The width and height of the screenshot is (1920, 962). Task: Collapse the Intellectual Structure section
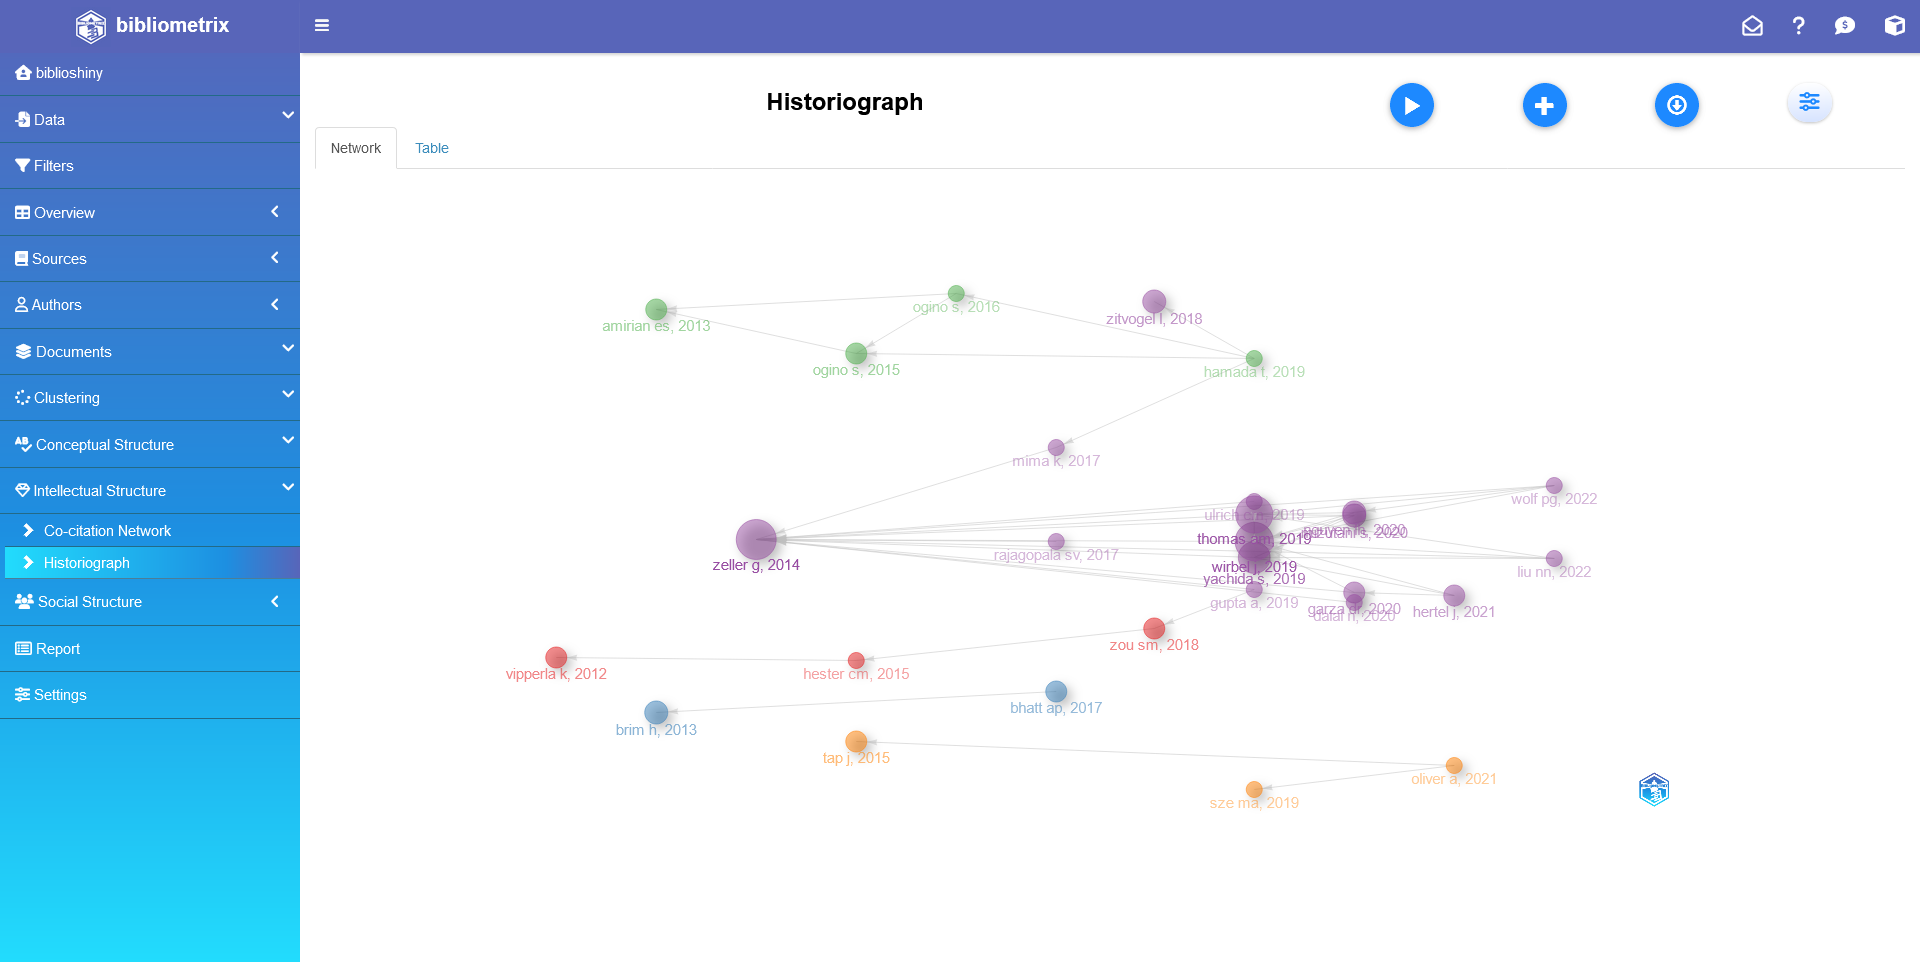[150, 490]
